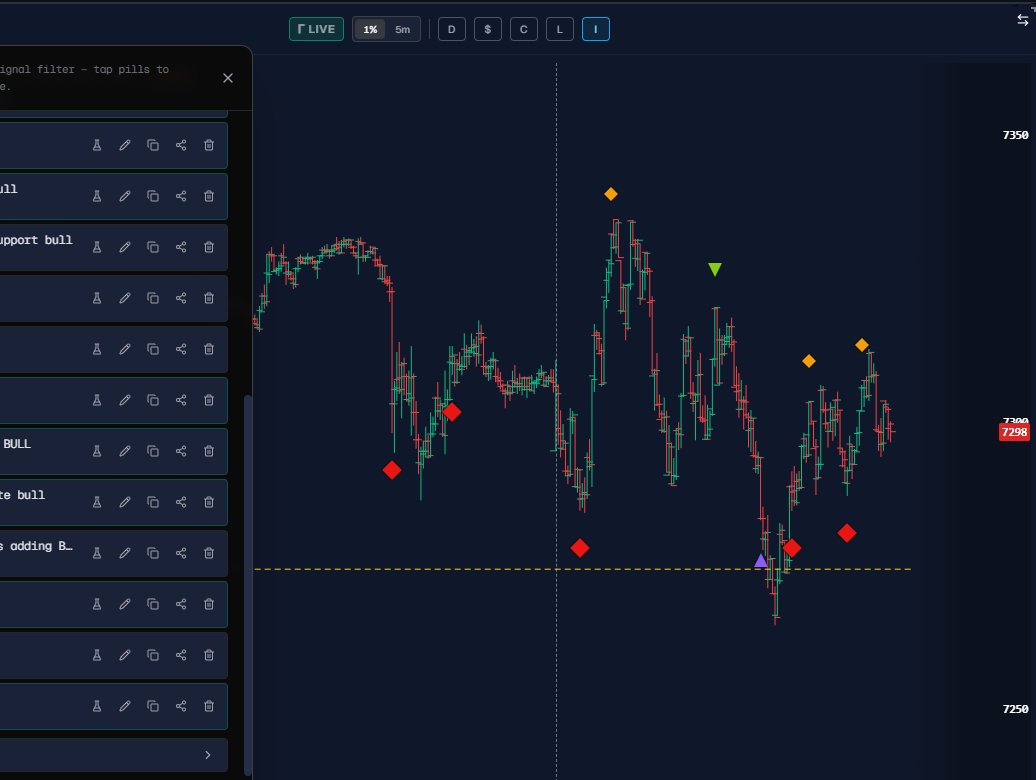Delete the 's adding B…' row
1036x780 pixels.
click(x=209, y=553)
